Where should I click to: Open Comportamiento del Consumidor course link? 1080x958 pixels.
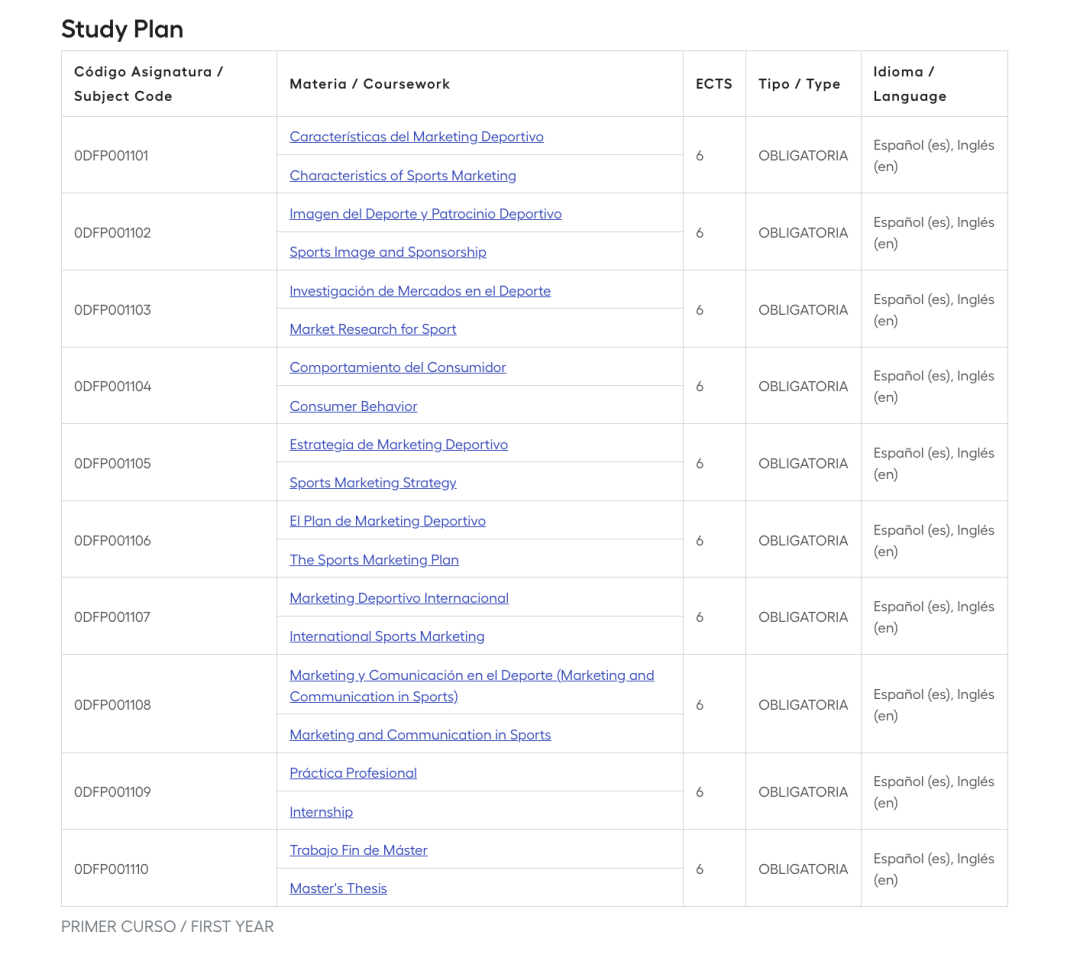397,367
